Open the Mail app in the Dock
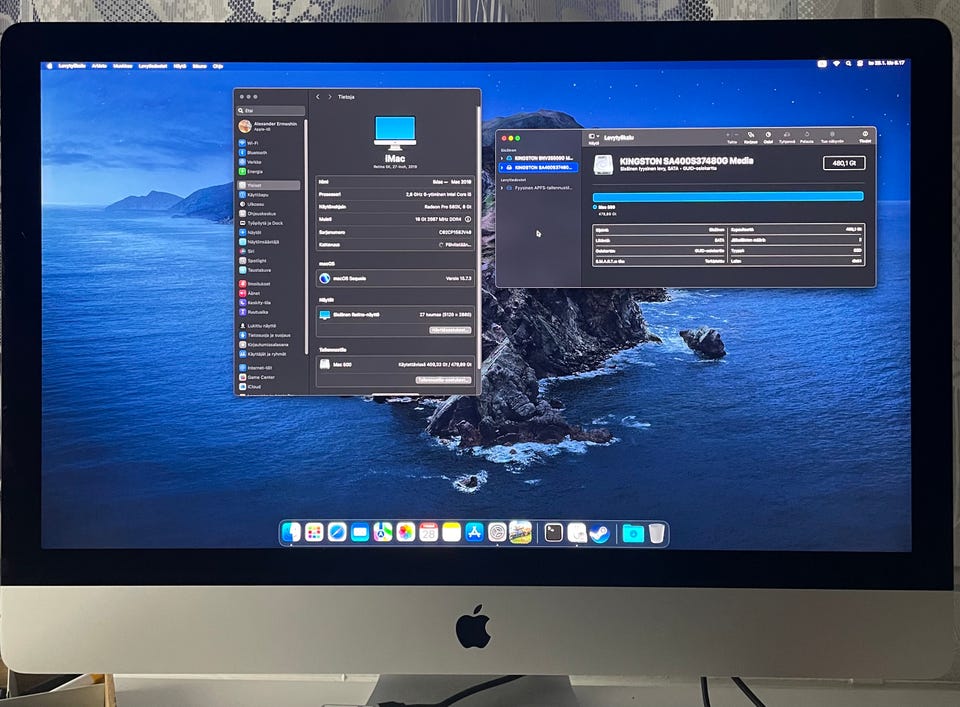Viewport: 960px width, 707px height. pos(360,533)
